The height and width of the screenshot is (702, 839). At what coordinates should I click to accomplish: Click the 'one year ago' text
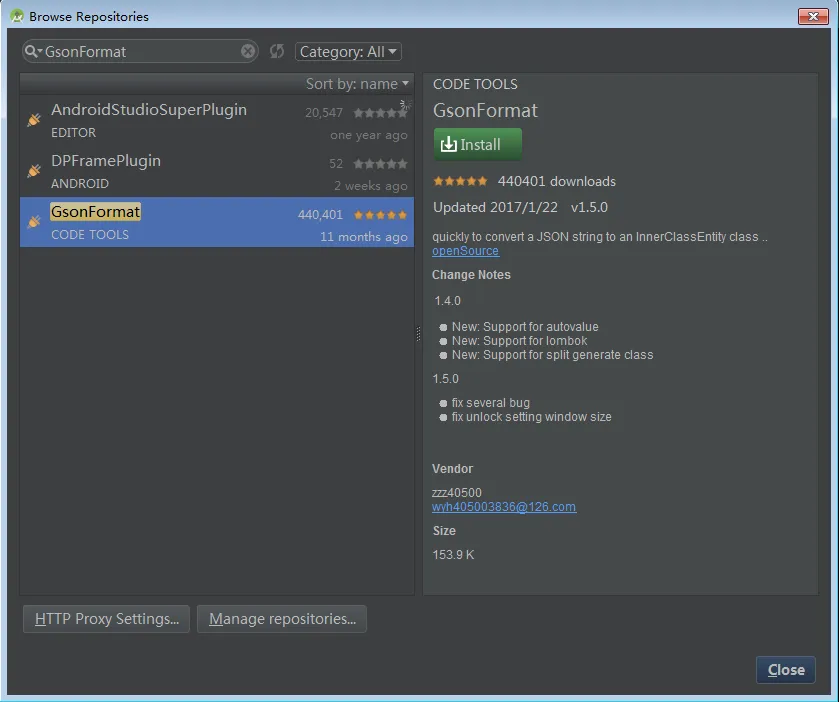coord(369,135)
